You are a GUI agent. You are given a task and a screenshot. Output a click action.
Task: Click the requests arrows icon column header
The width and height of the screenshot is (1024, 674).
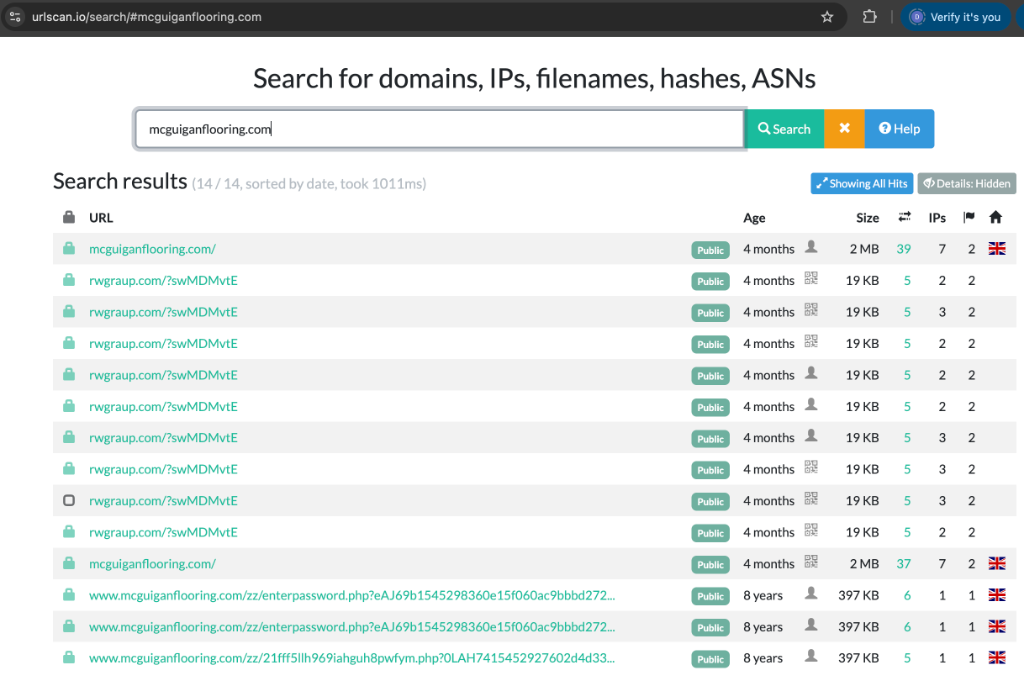[x=904, y=217]
